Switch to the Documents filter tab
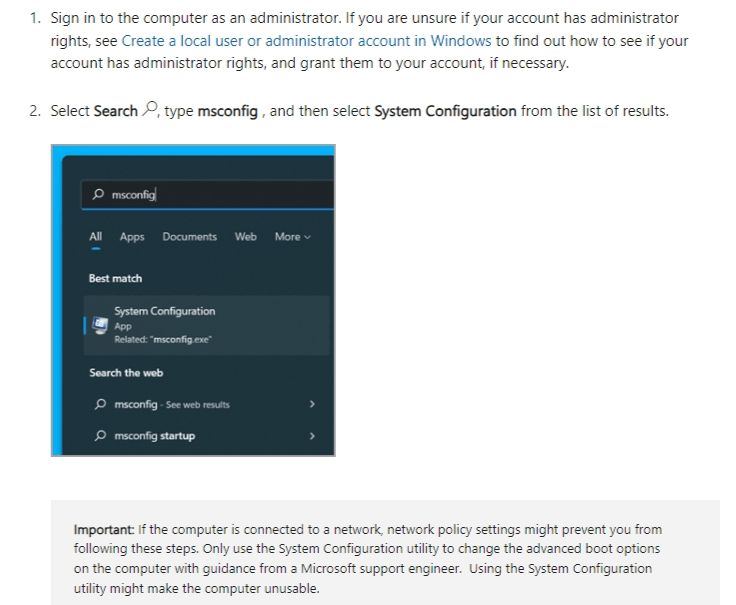The height and width of the screenshot is (605, 736). click(190, 237)
